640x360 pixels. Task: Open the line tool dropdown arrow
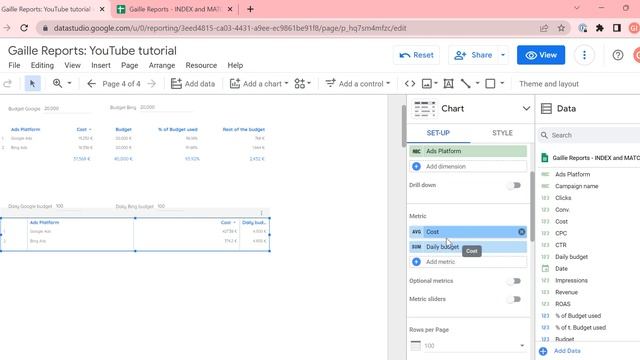477,84
